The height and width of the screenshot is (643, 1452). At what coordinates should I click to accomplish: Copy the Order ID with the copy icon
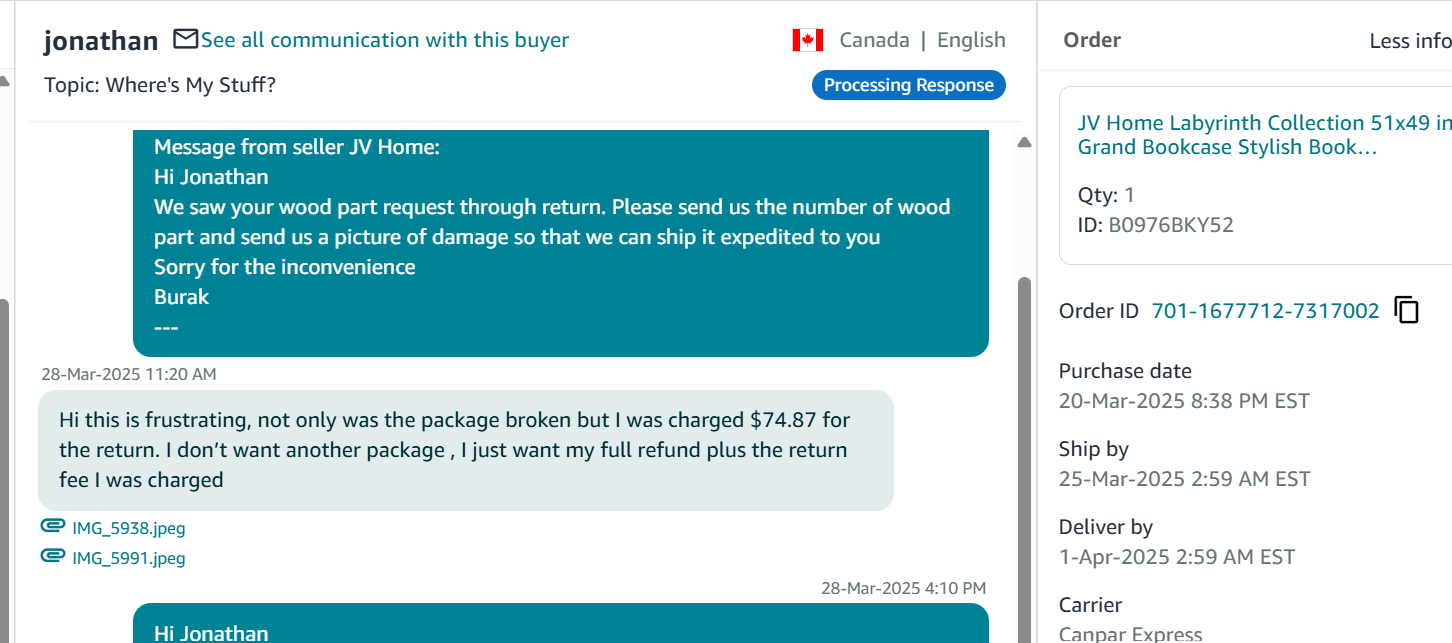1406,310
